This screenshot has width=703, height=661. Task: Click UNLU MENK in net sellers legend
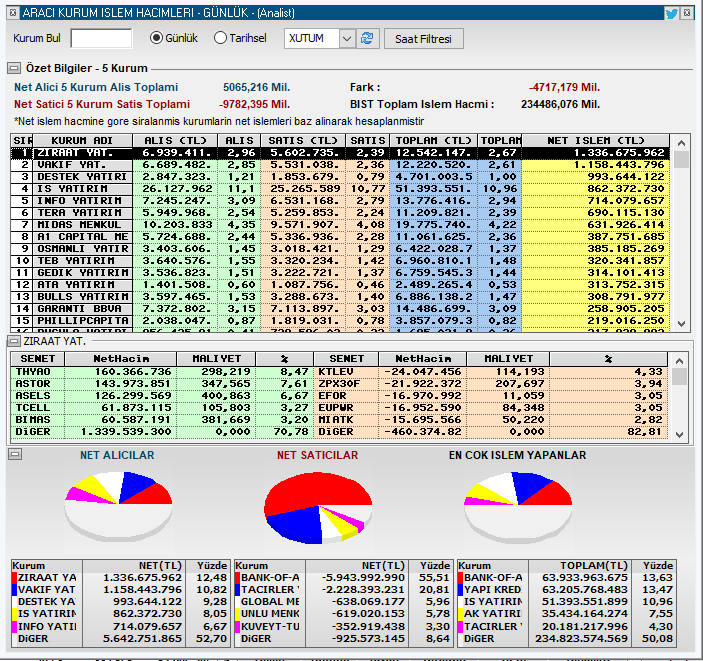[270, 614]
